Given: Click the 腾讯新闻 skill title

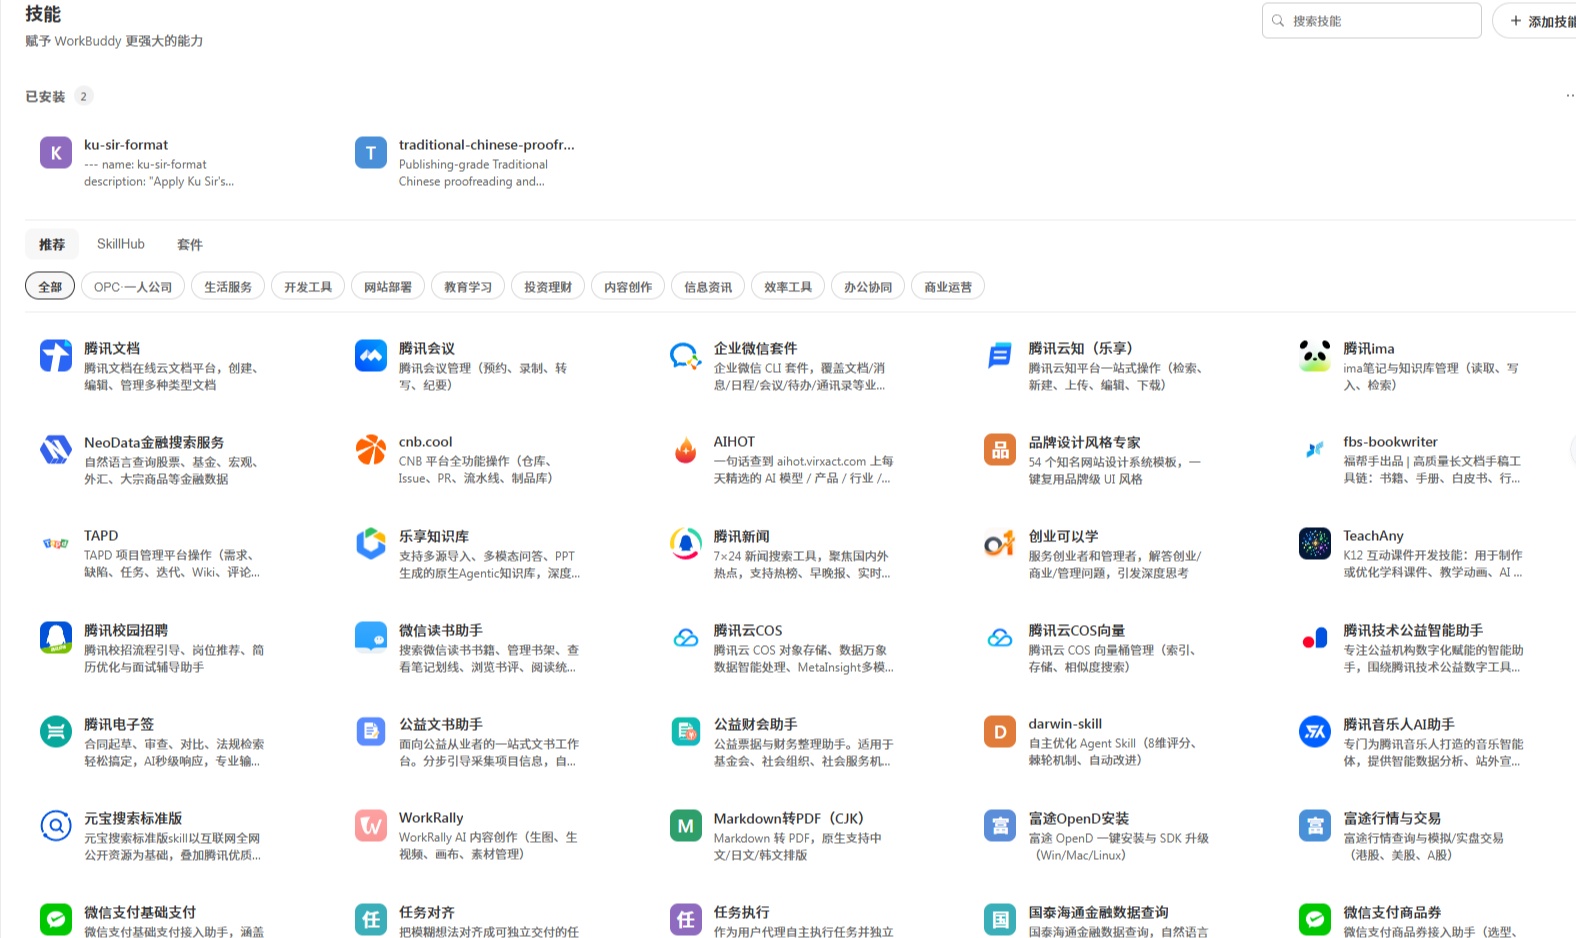Looking at the screenshot, I should click(741, 536).
